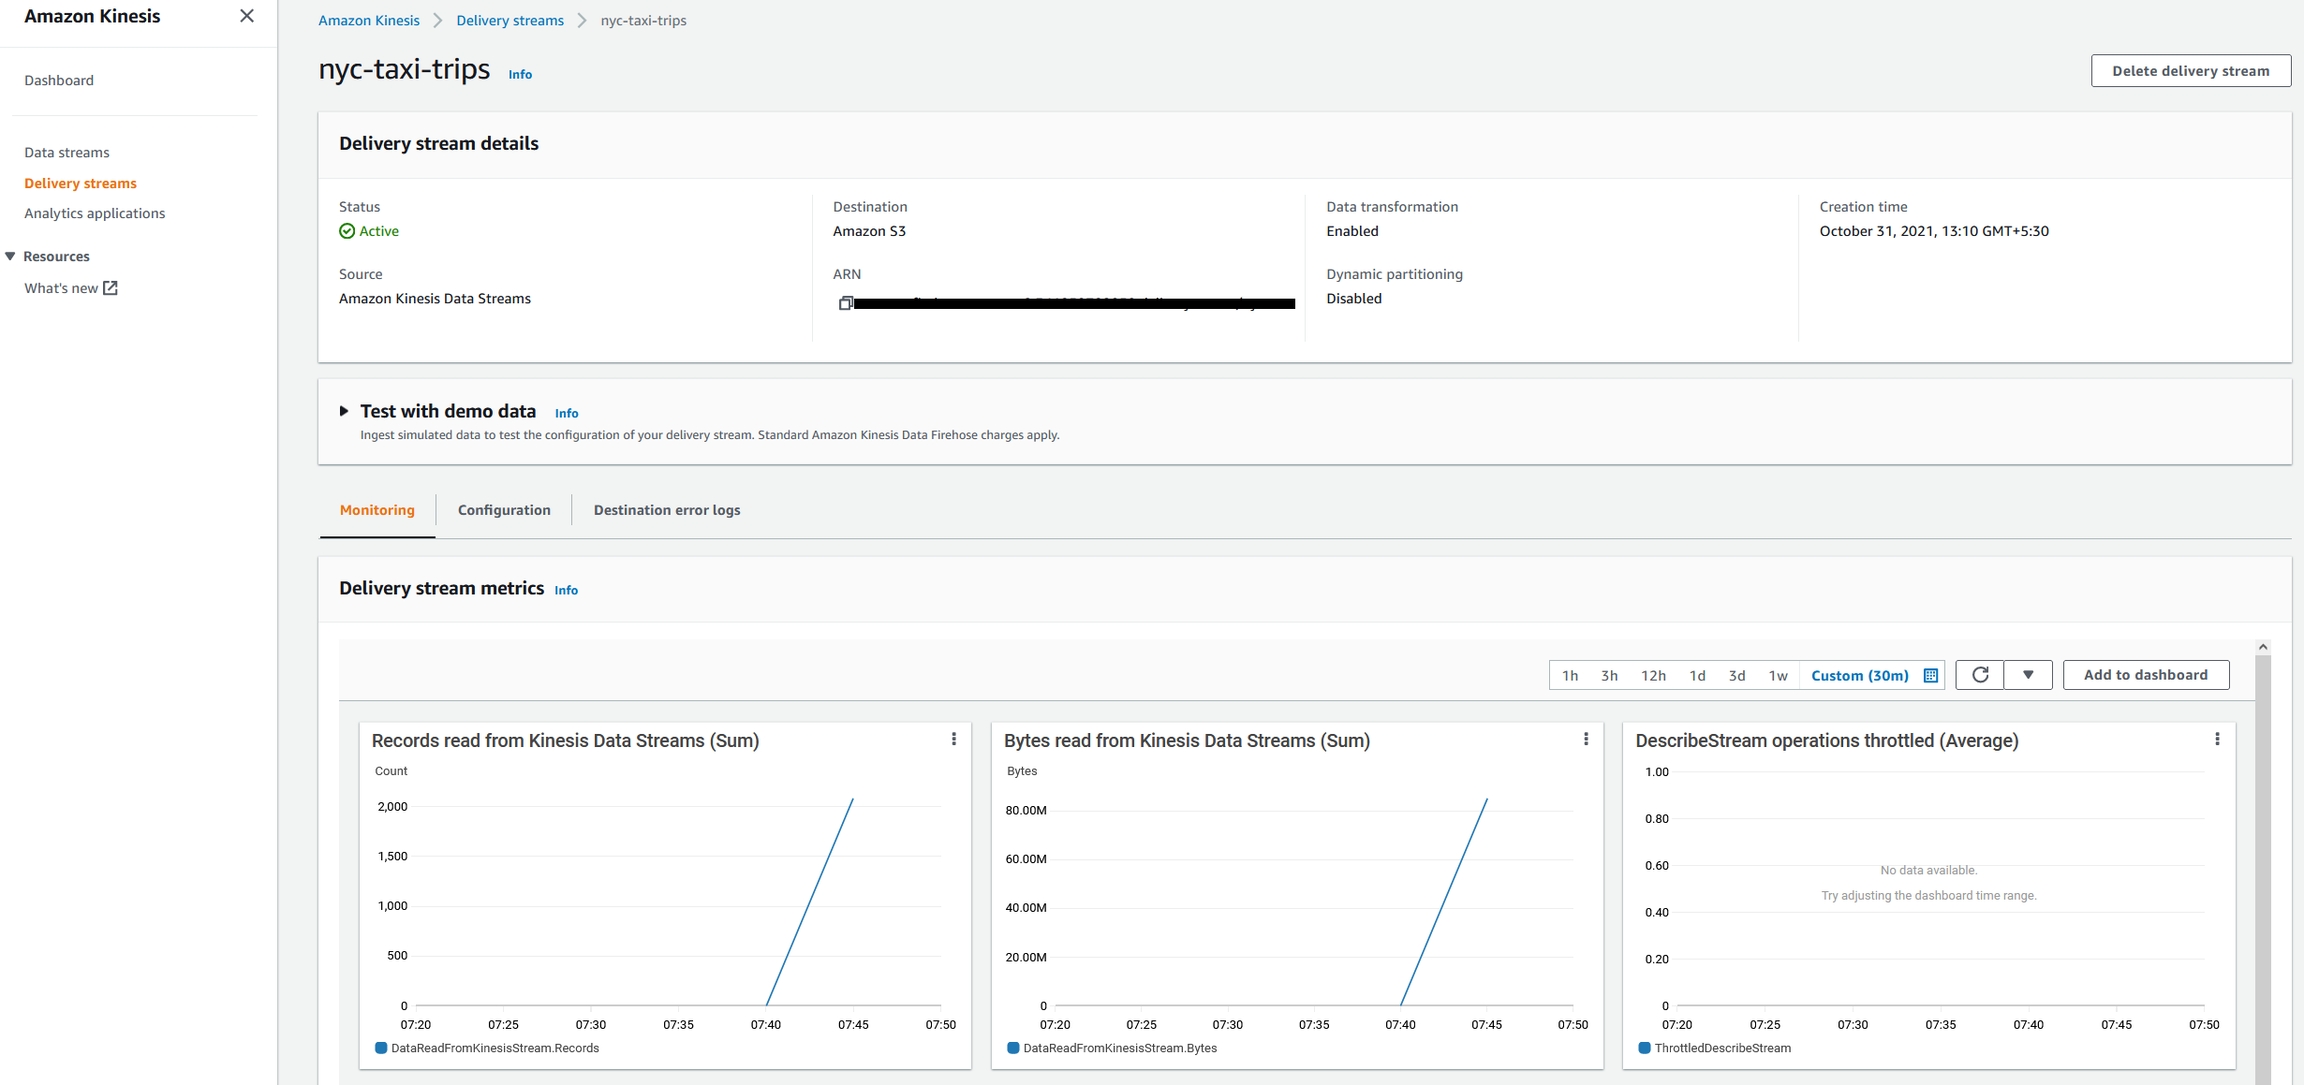This screenshot has width=2304, height=1085.
Task: Open the DescribeStream throttled chart options menu
Action: (x=2217, y=739)
